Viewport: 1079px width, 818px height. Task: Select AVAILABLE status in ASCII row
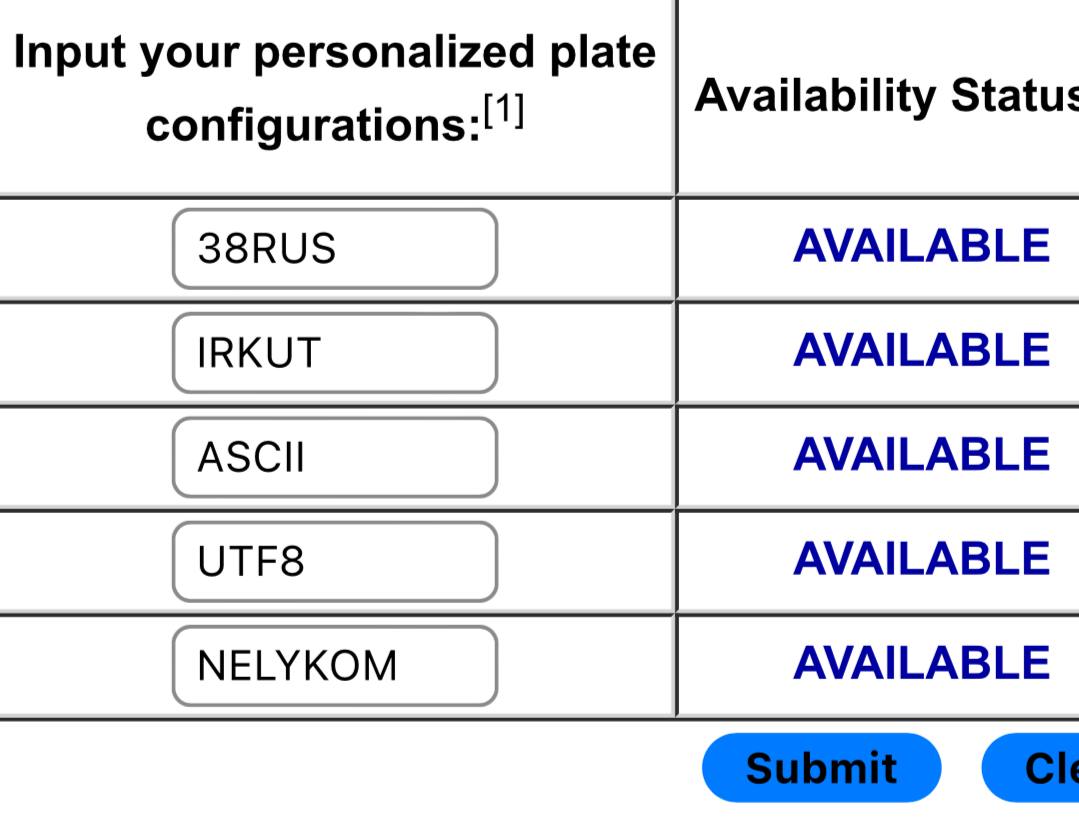pos(921,455)
